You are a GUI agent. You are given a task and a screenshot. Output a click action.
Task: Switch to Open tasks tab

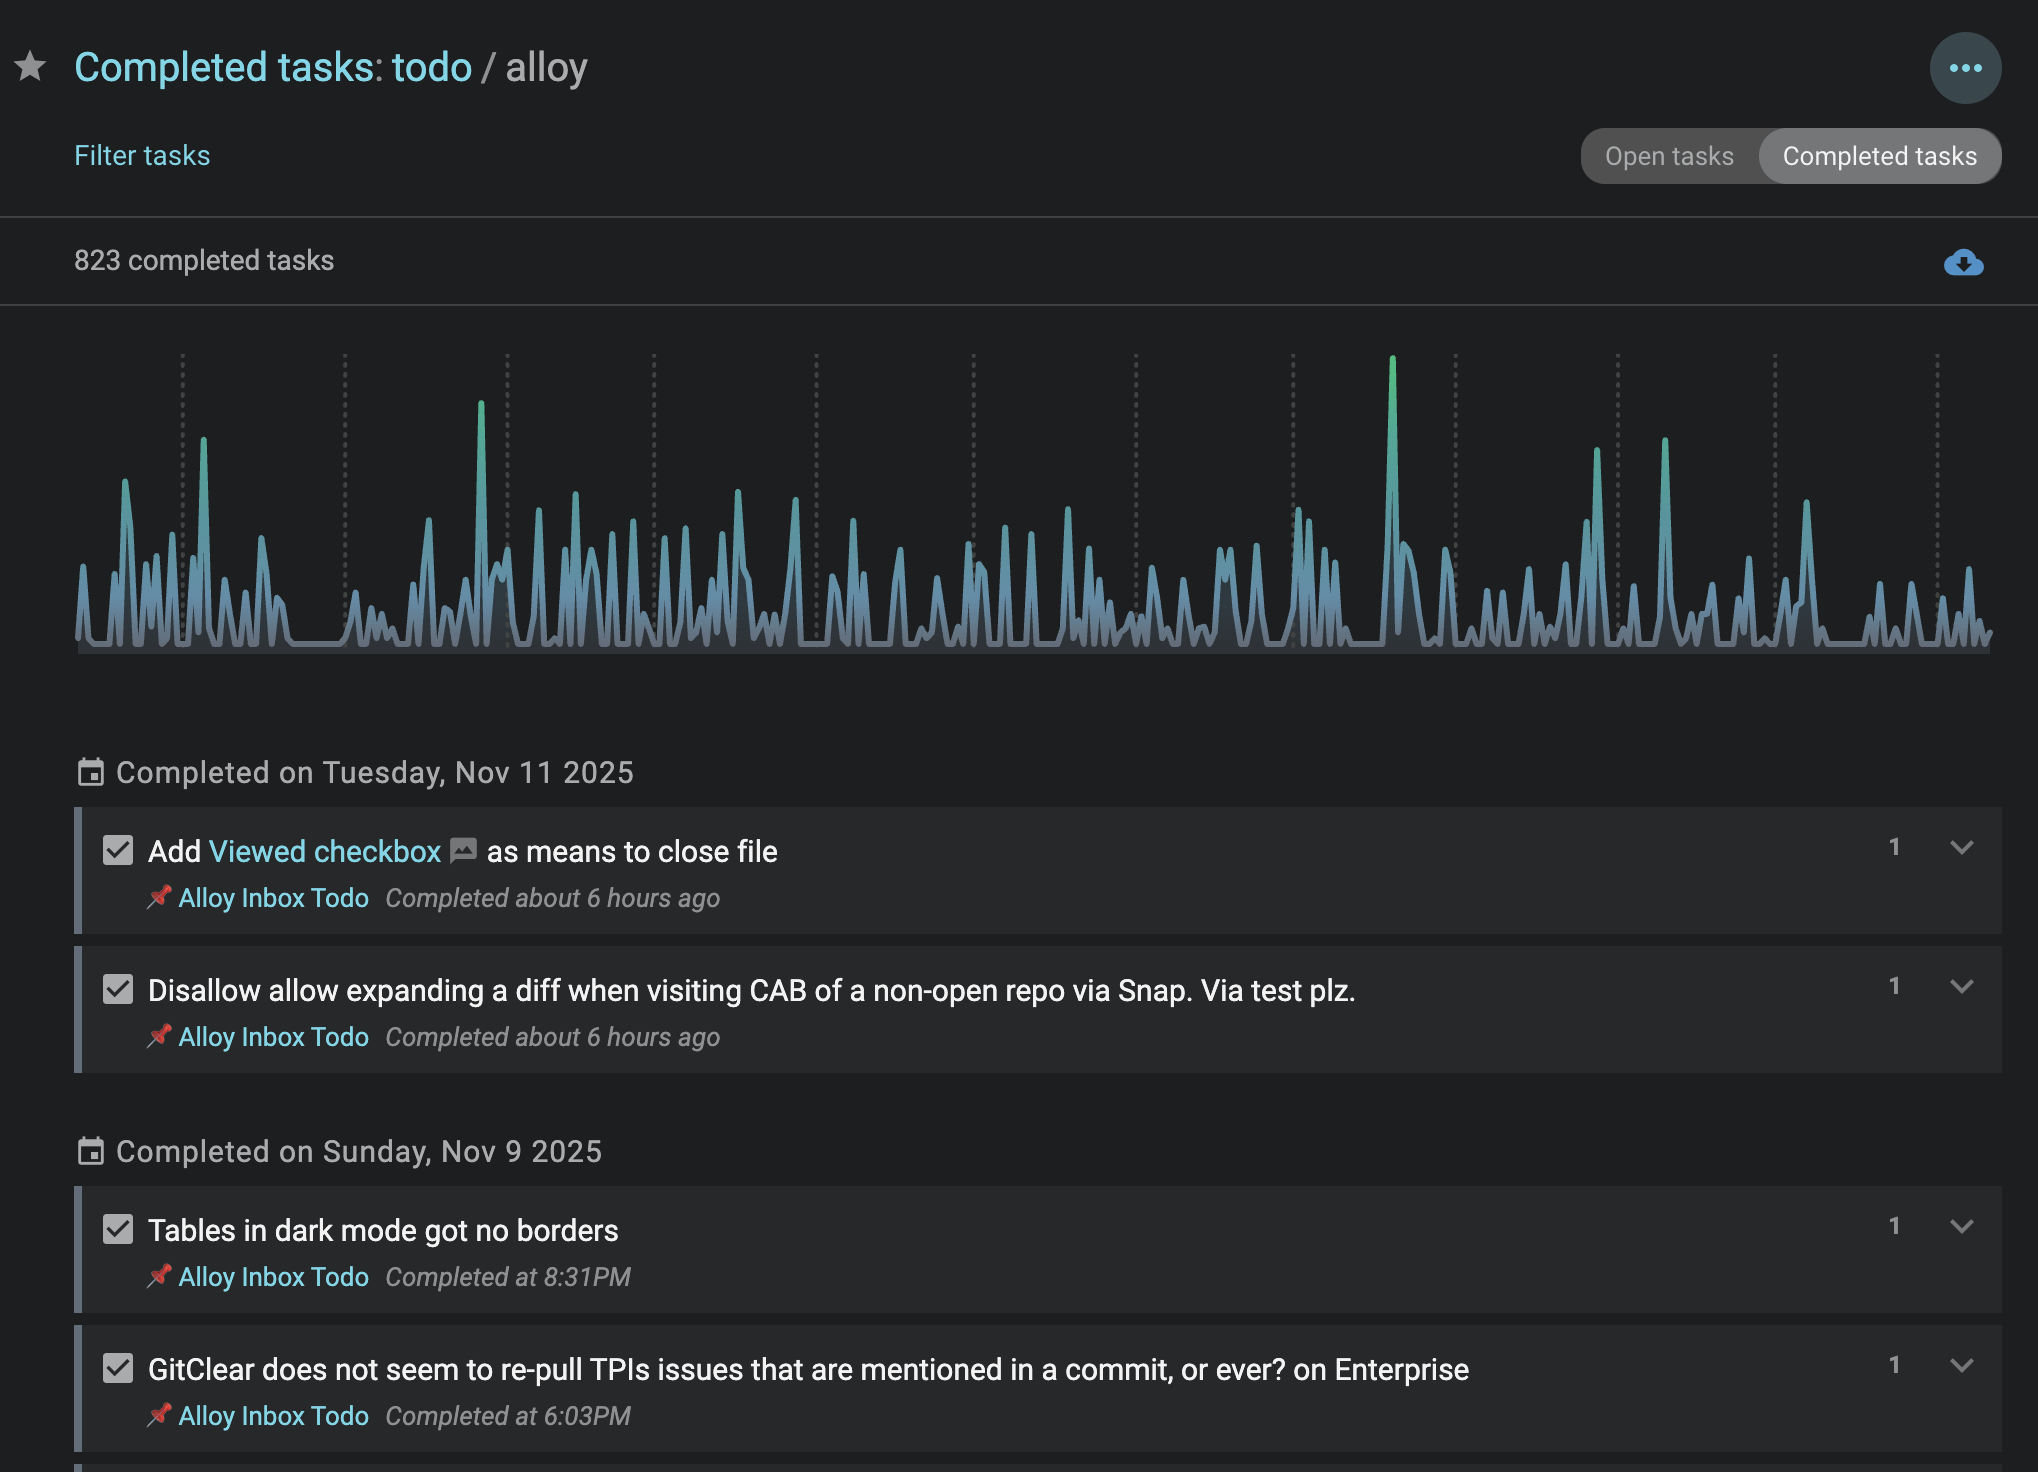(x=1668, y=156)
